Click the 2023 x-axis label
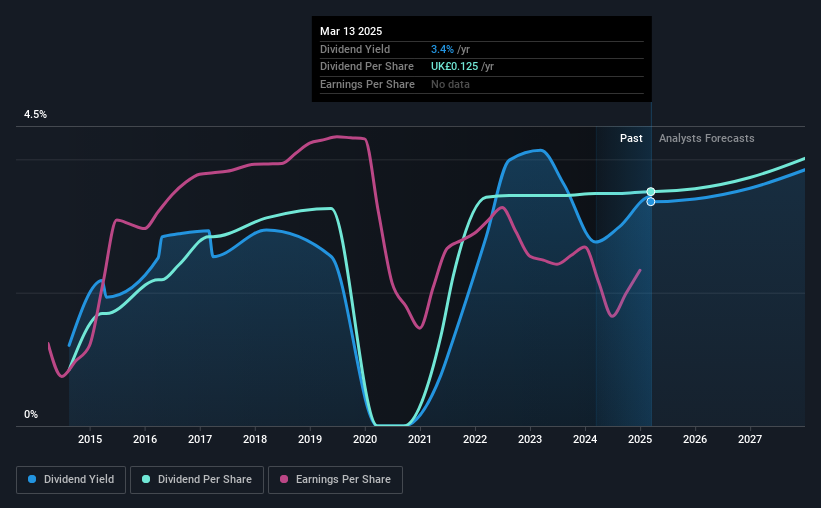The width and height of the screenshot is (821, 508). [x=530, y=439]
